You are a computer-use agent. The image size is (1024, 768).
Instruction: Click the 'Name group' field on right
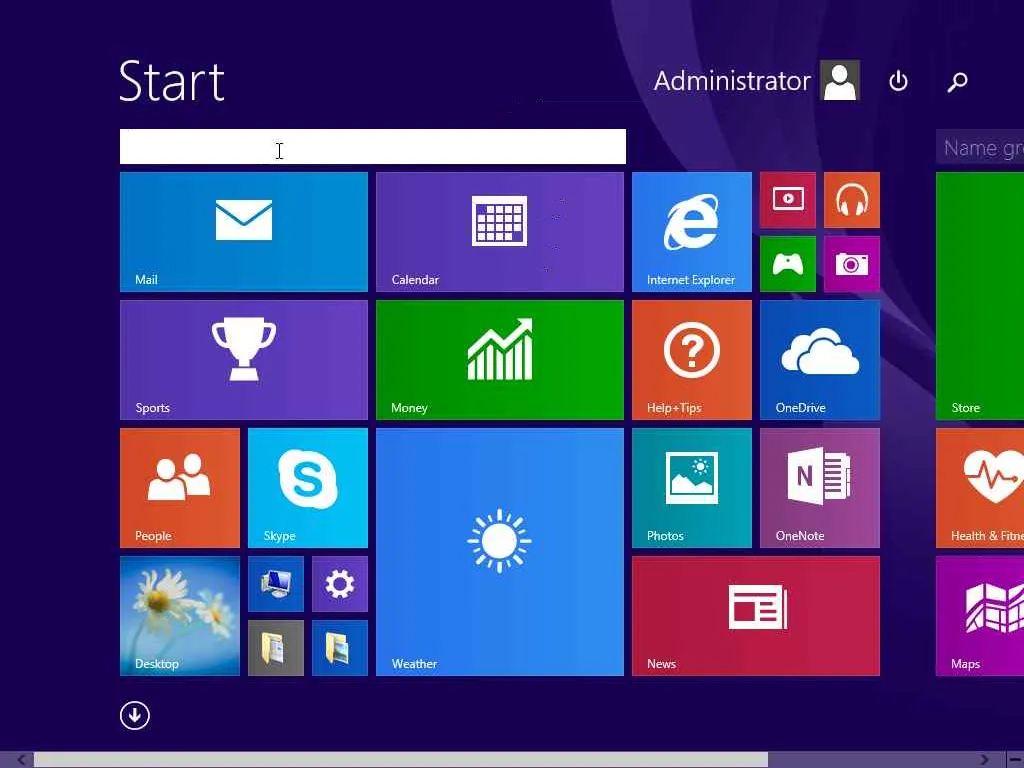(980, 147)
